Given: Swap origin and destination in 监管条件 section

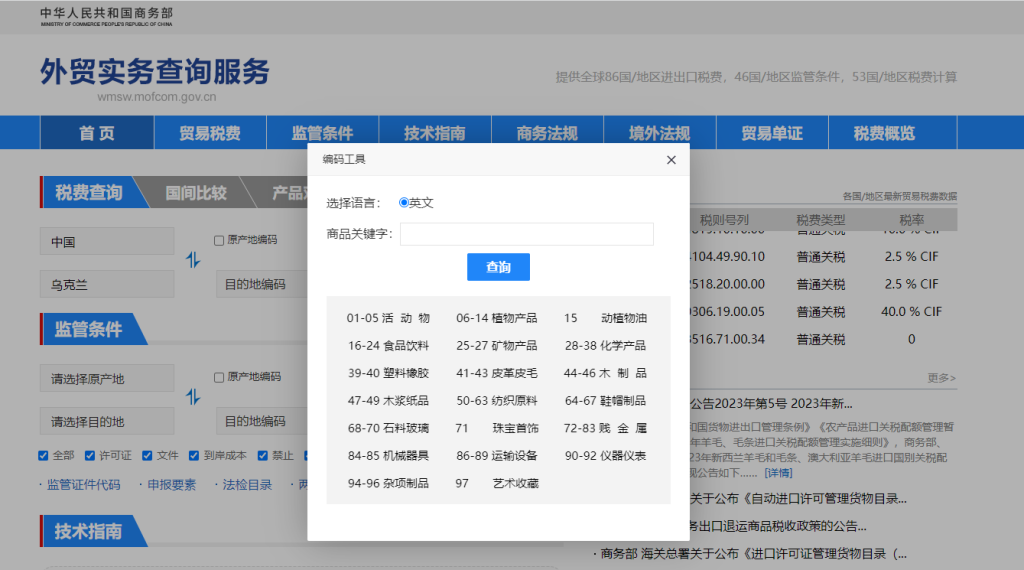Looking at the screenshot, I should coord(193,396).
